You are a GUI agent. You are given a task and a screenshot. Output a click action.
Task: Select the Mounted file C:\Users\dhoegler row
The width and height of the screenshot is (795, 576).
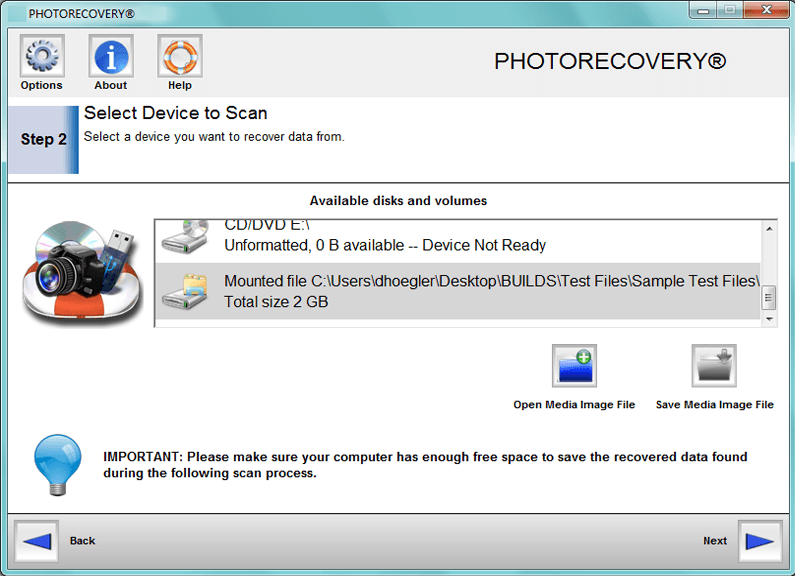pos(457,291)
